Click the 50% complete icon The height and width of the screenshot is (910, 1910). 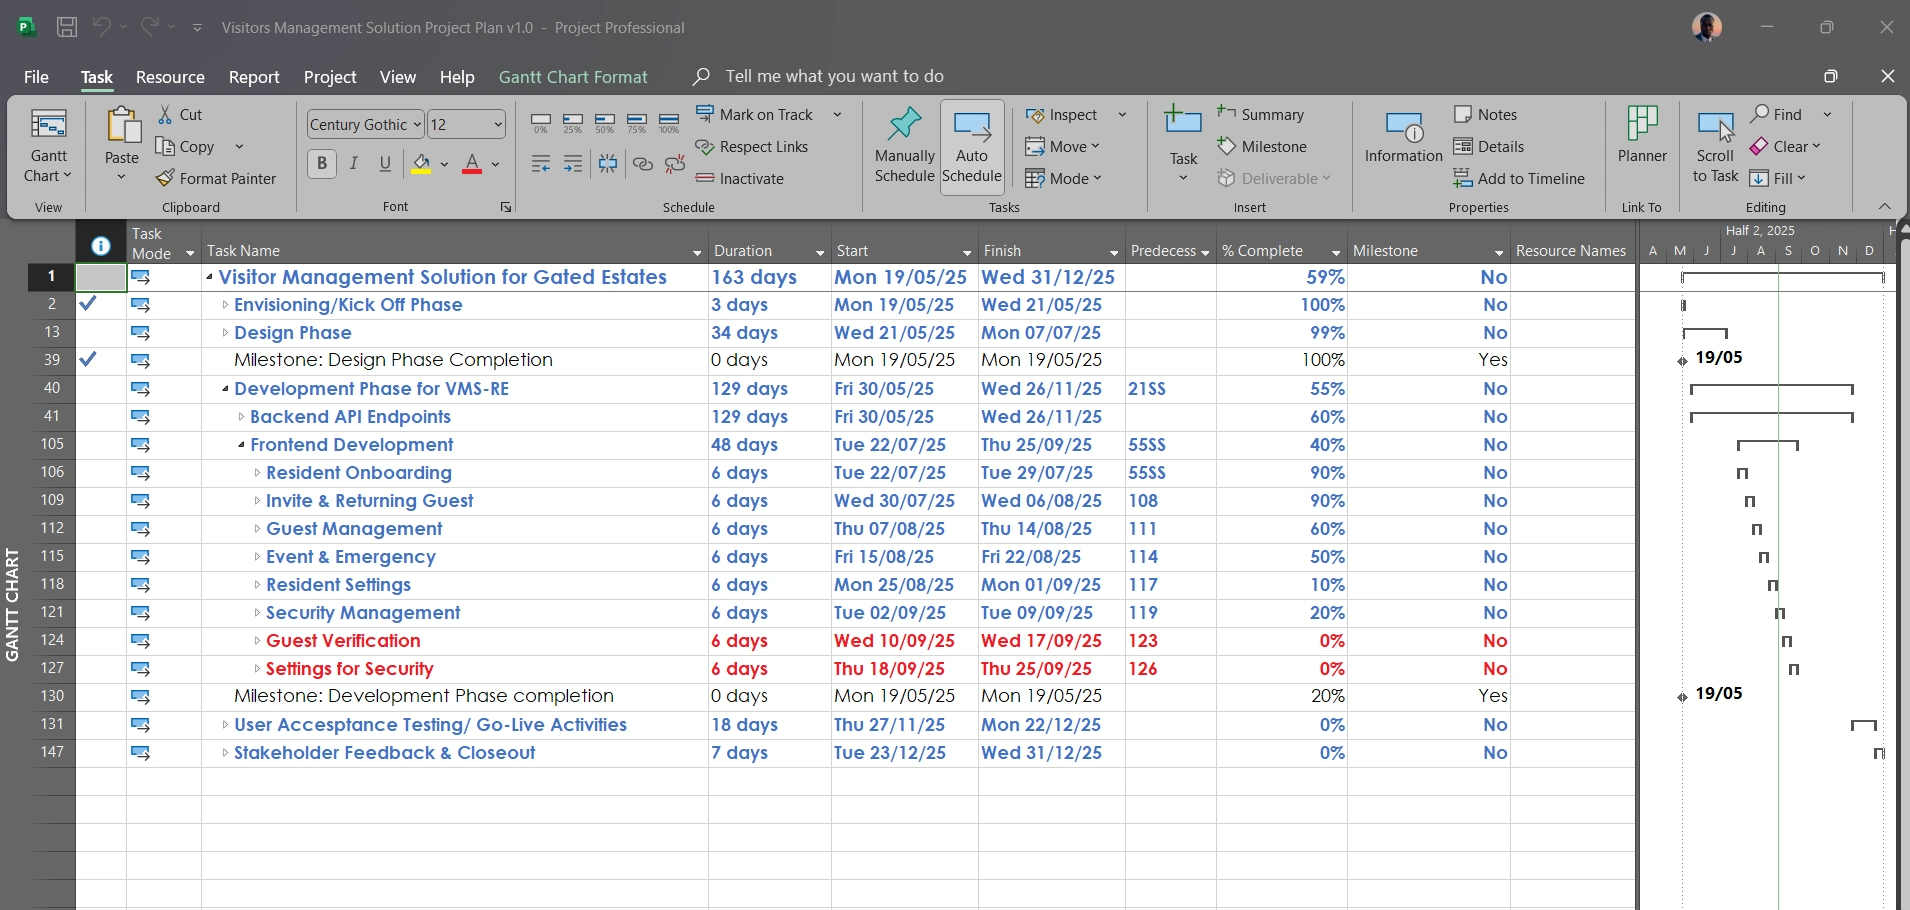click(605, 124)
